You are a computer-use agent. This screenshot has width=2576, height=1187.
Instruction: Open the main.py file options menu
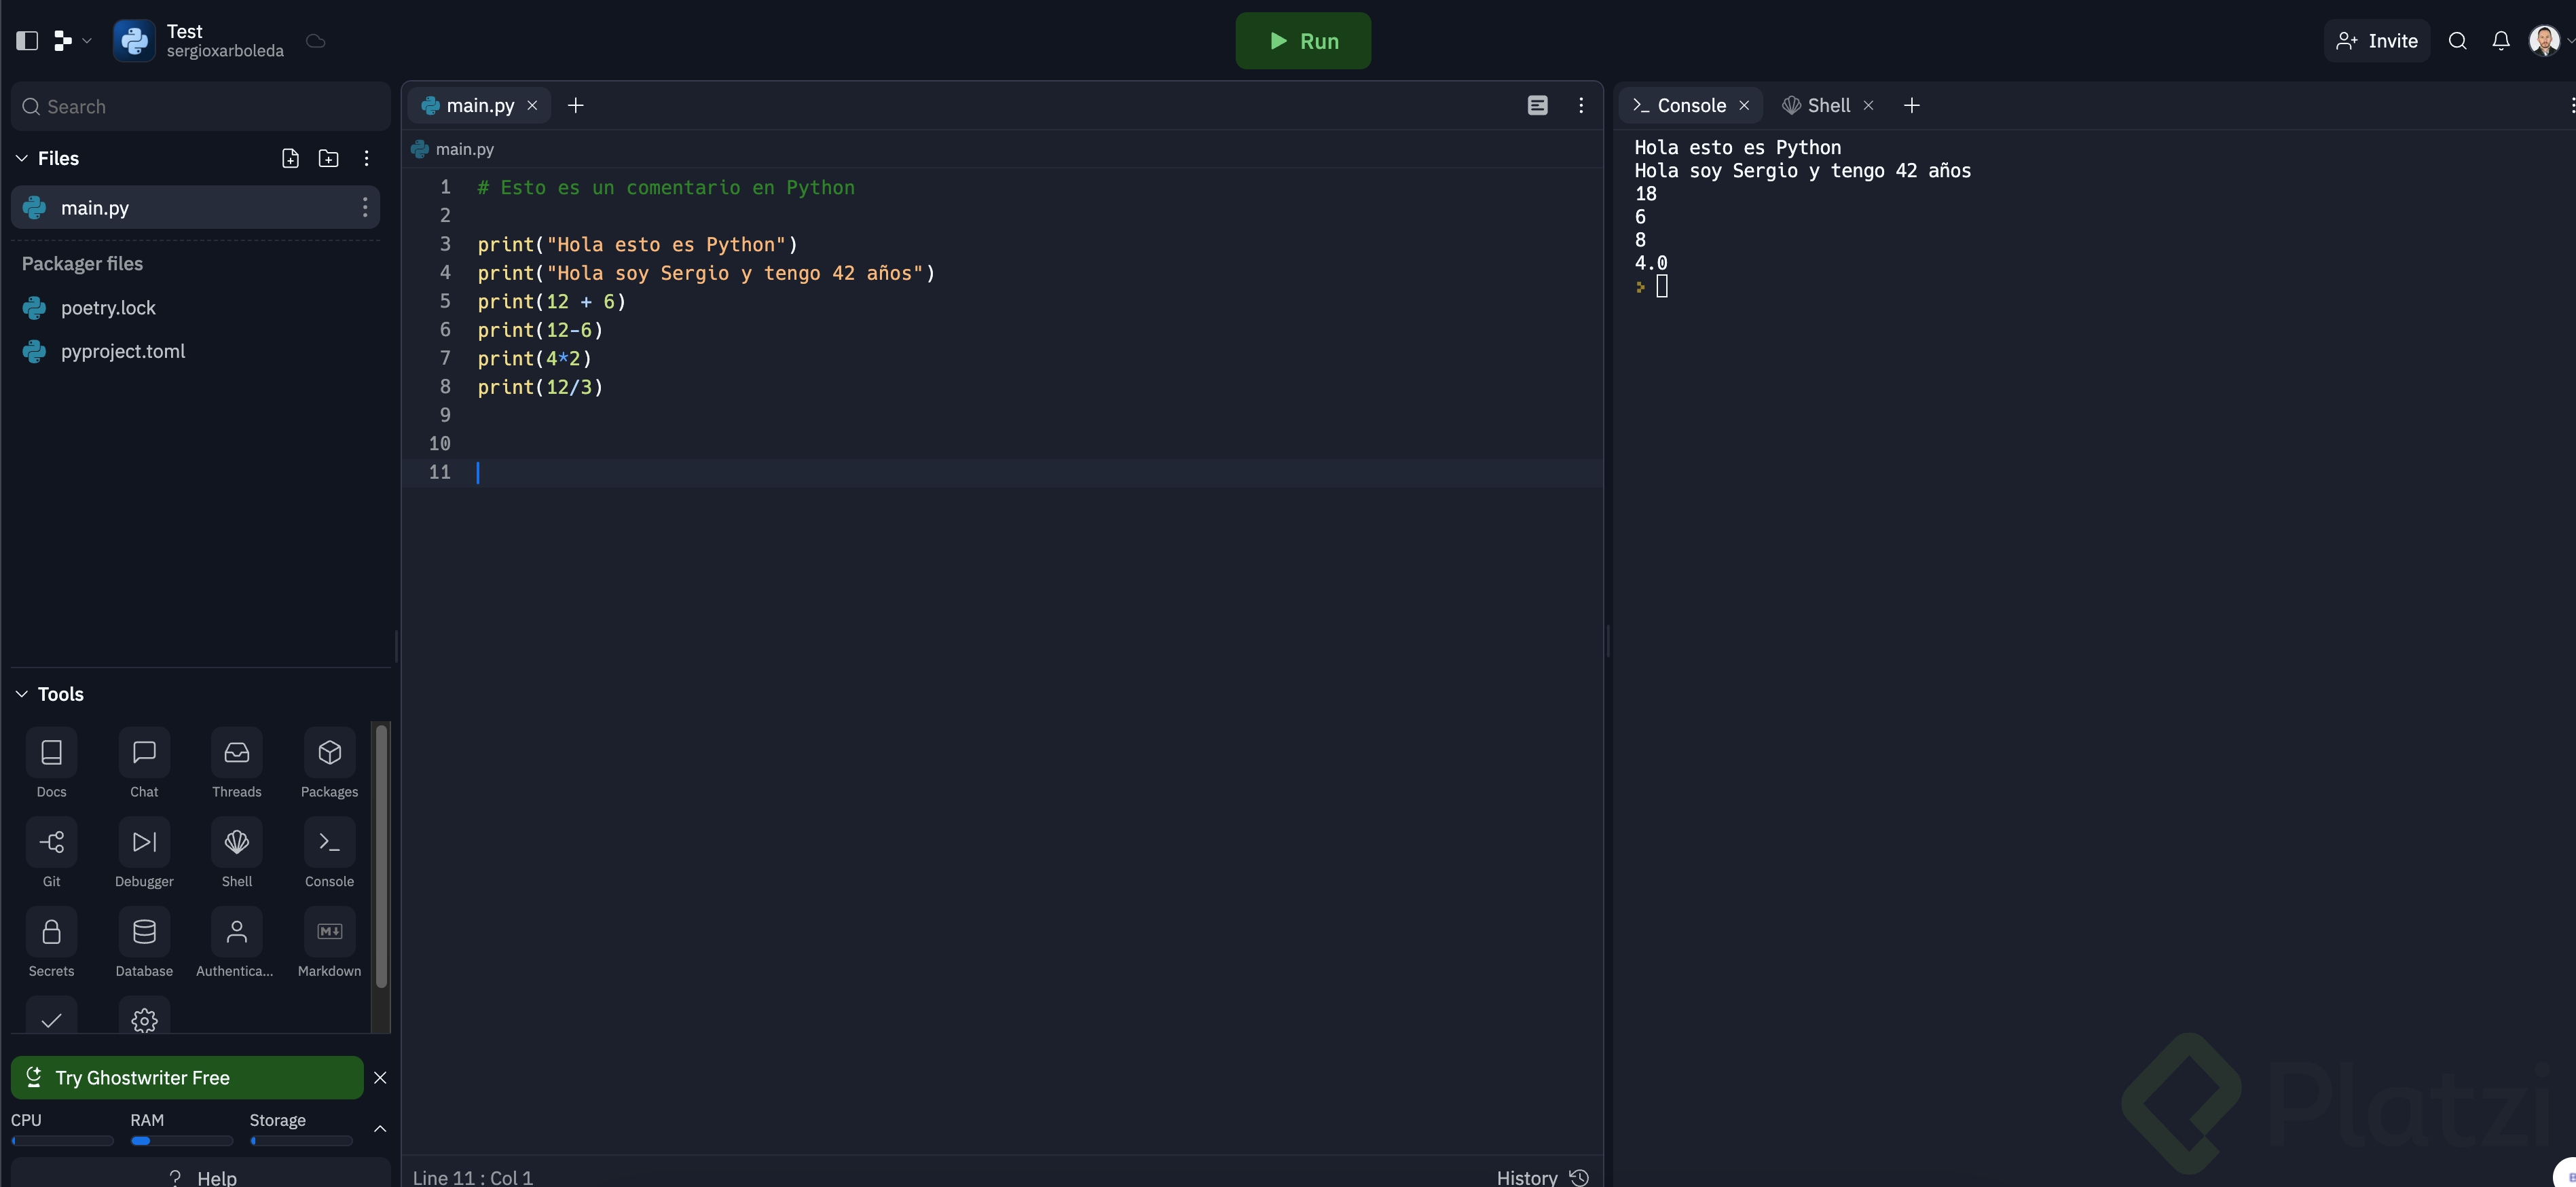click(365, 207)
